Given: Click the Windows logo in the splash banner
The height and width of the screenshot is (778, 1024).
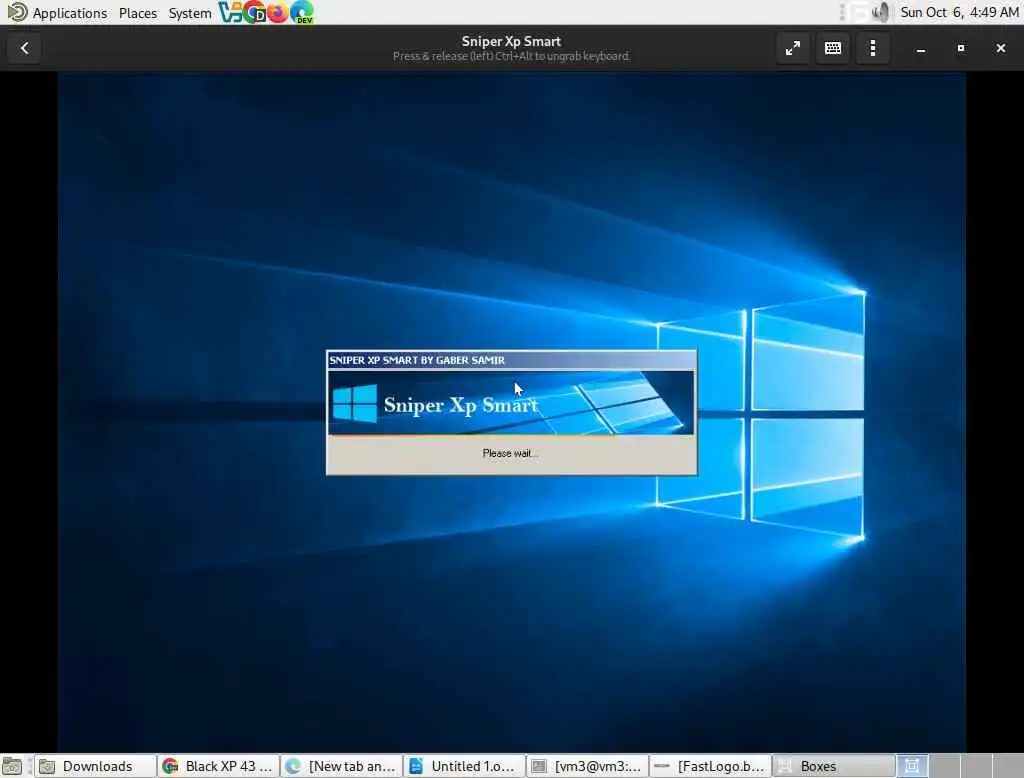Looking at the screenshot, I should [x=355, y=403].
